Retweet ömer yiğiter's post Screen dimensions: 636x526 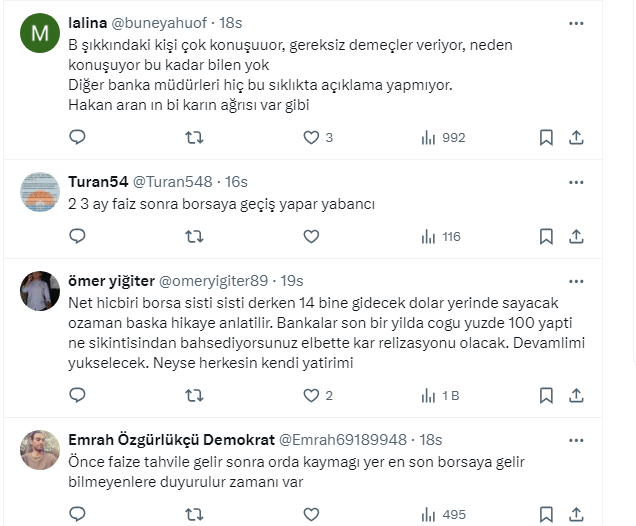click(195, 395)
